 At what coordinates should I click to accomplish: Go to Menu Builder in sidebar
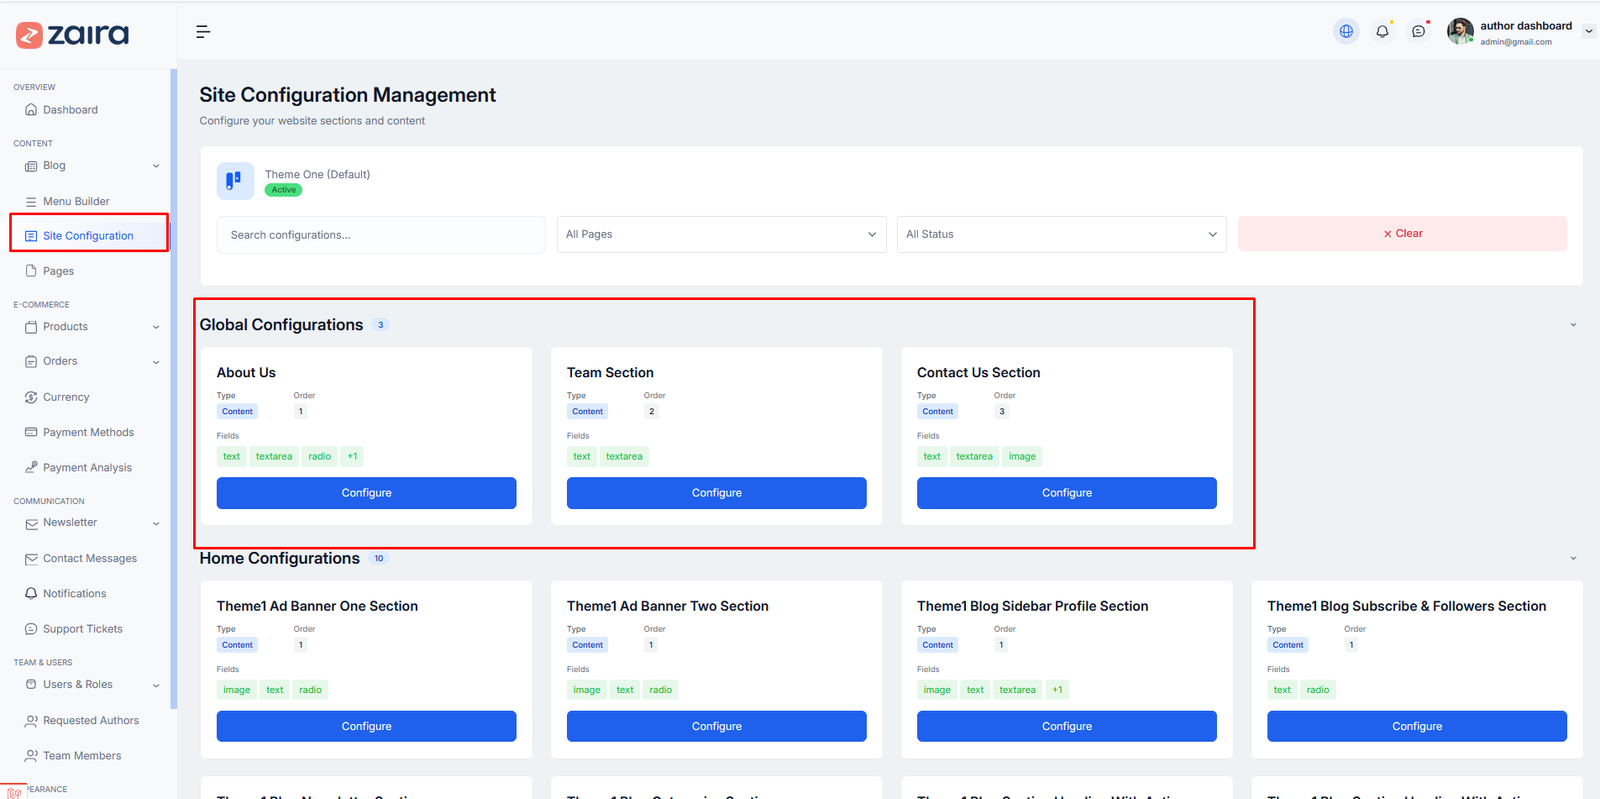click(76, 201)
